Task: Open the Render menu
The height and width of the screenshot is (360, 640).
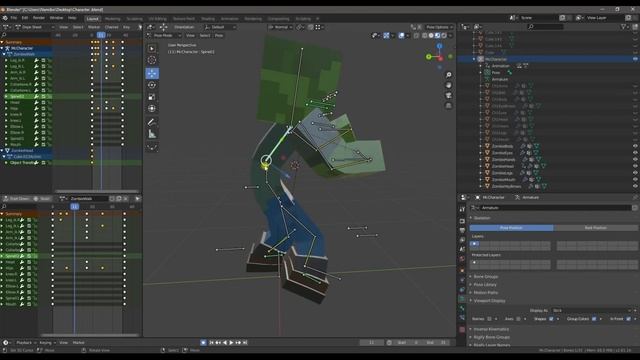Action: click(x=39, y=18)
